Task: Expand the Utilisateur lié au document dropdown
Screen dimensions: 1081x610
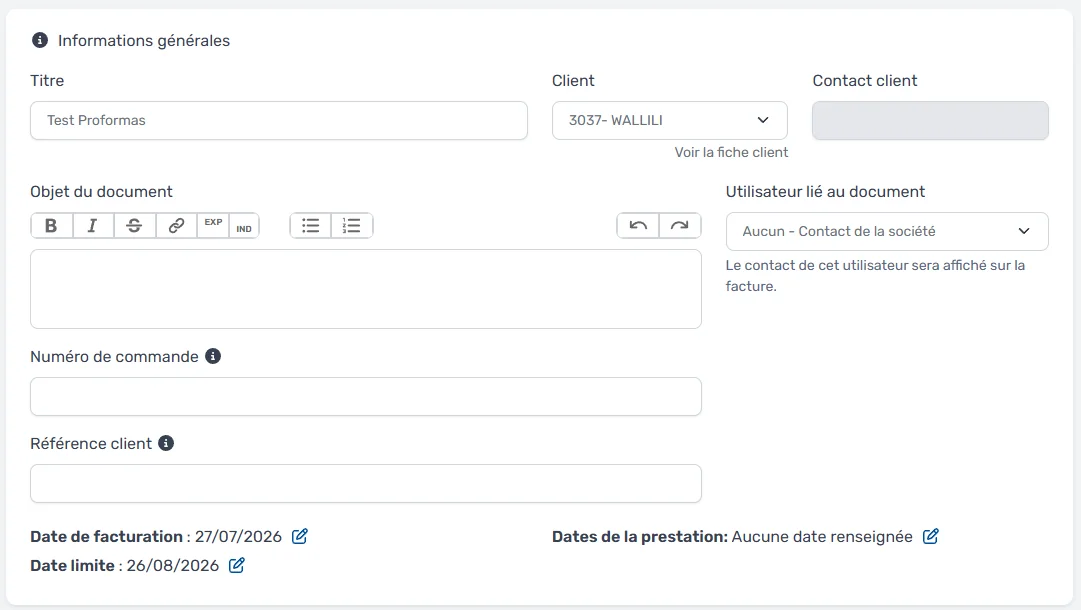Action: (887, 232)
